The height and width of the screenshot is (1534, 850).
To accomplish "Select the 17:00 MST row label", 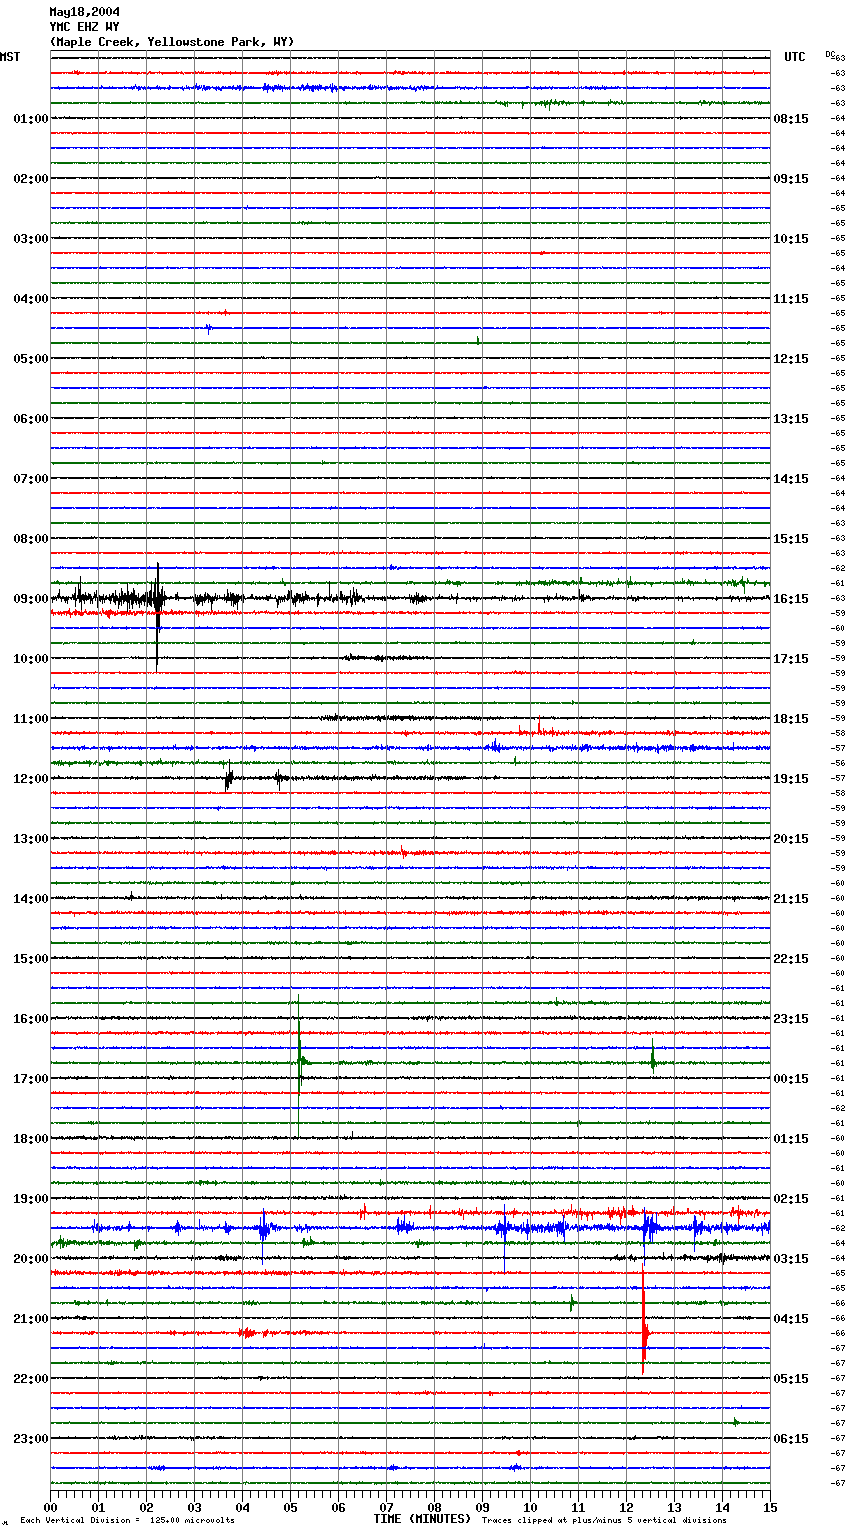I will (31, 1079).
